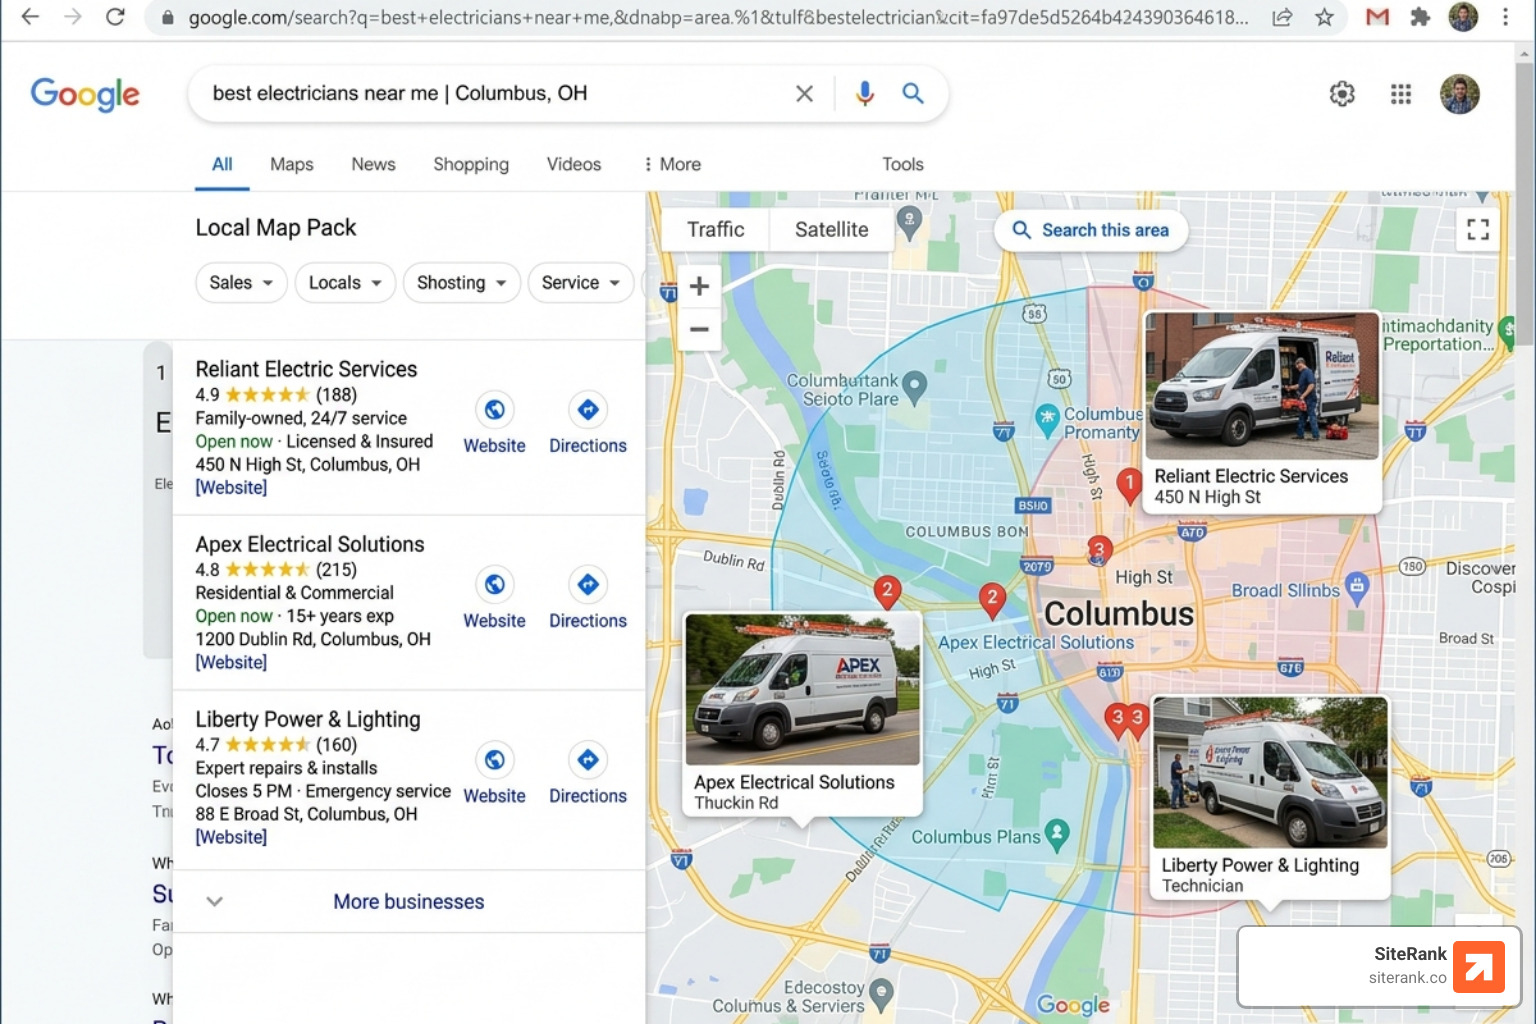Click the SiteRank siterank.co badge
This screenshot has height=1024, width=1536.
pos(1379,967)
